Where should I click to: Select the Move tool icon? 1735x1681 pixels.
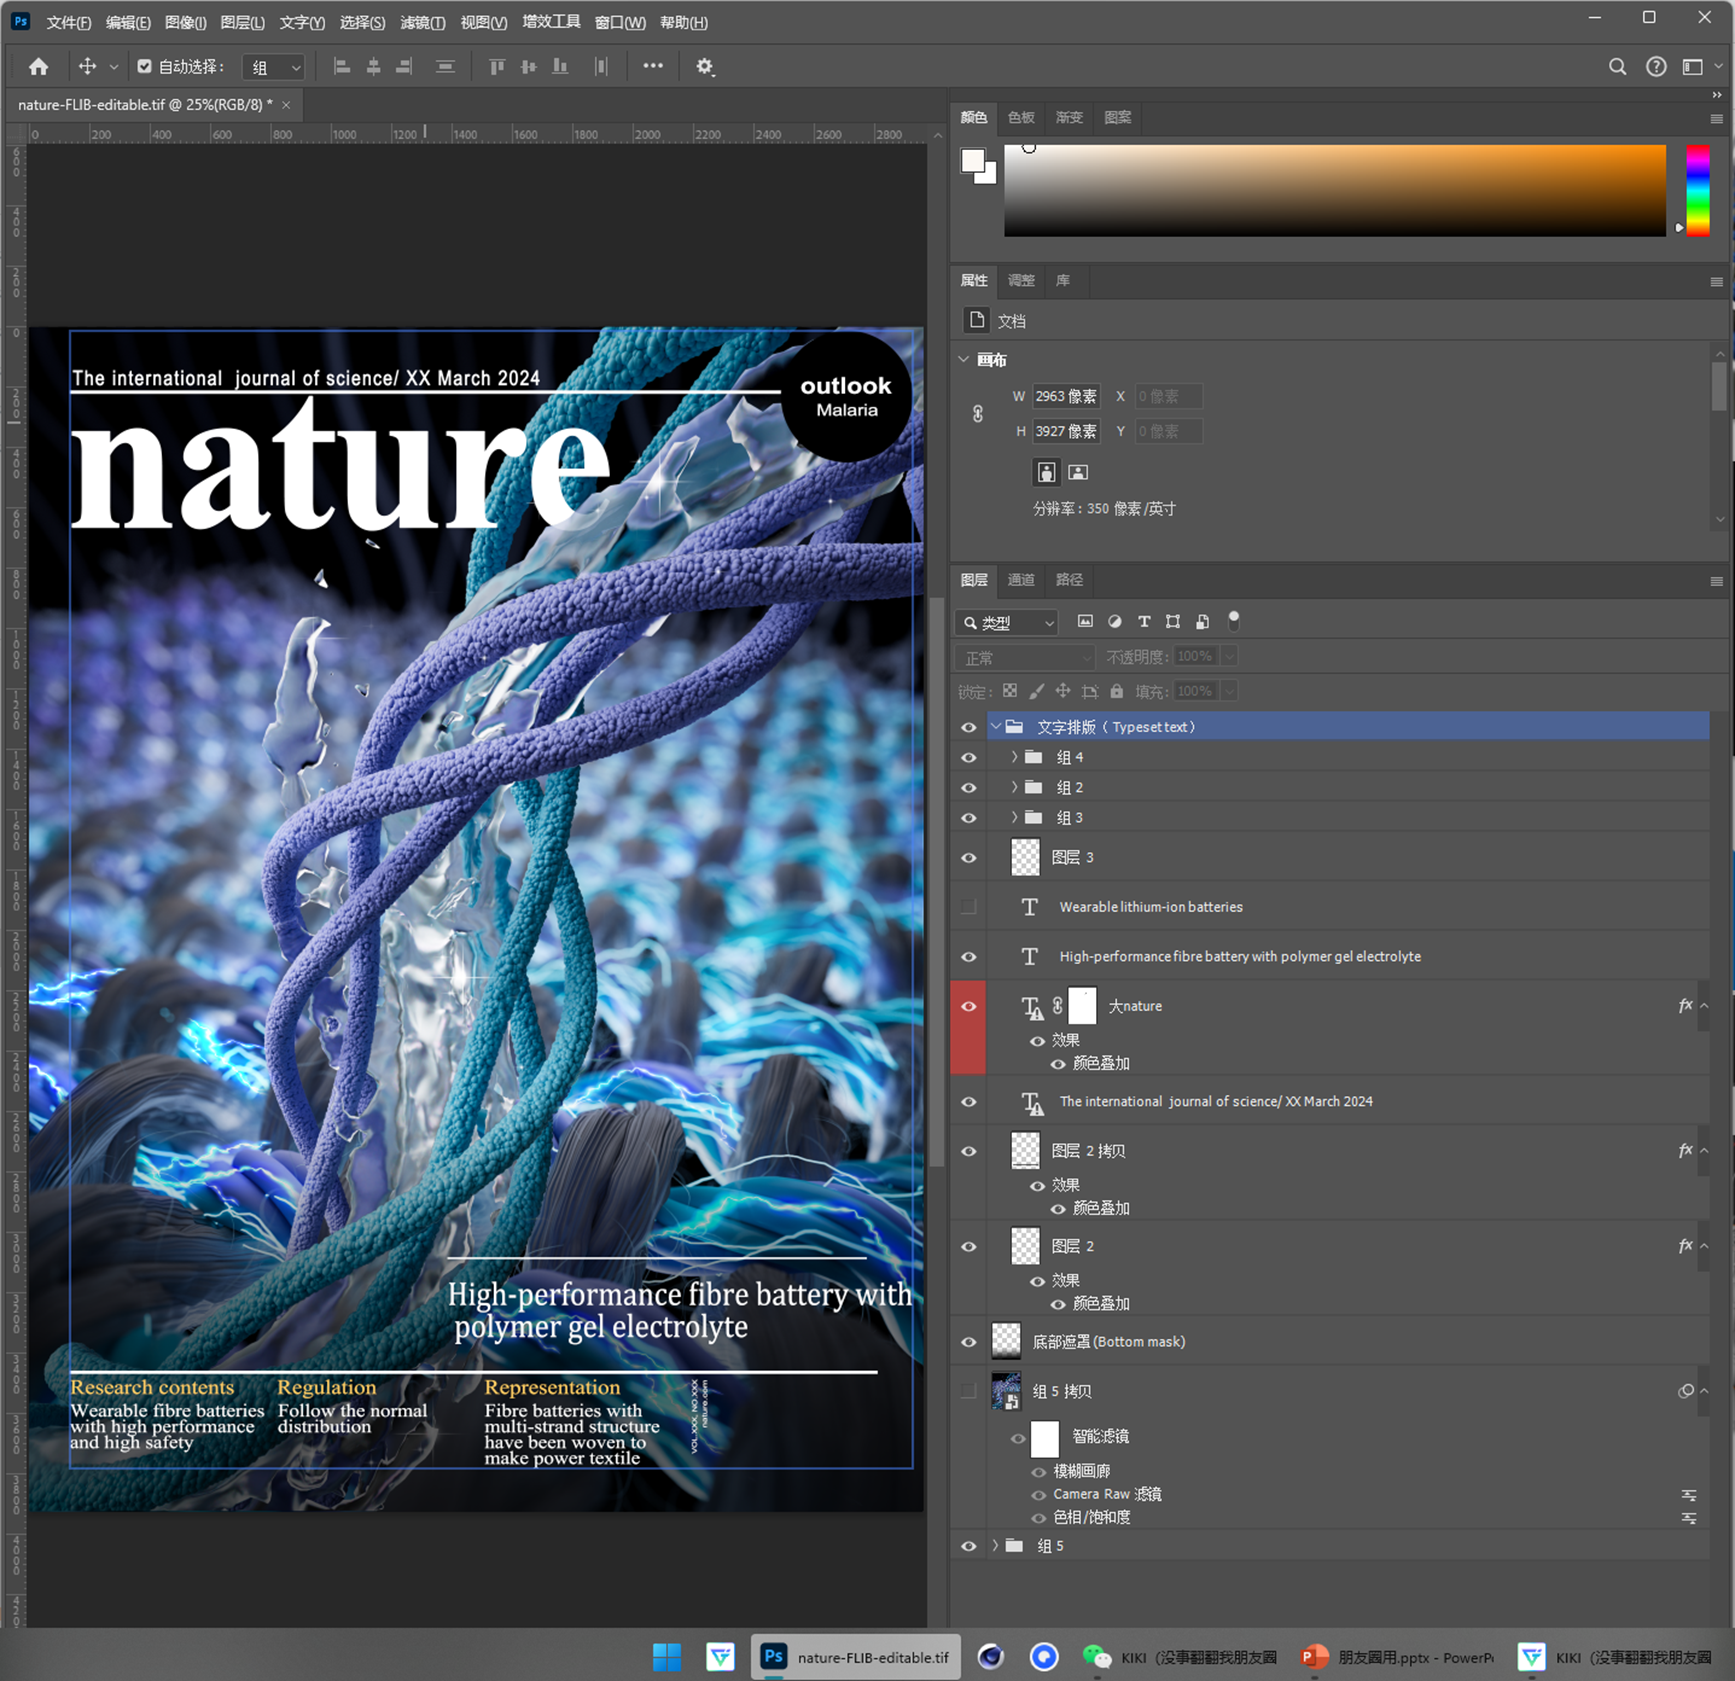point(87,67)
